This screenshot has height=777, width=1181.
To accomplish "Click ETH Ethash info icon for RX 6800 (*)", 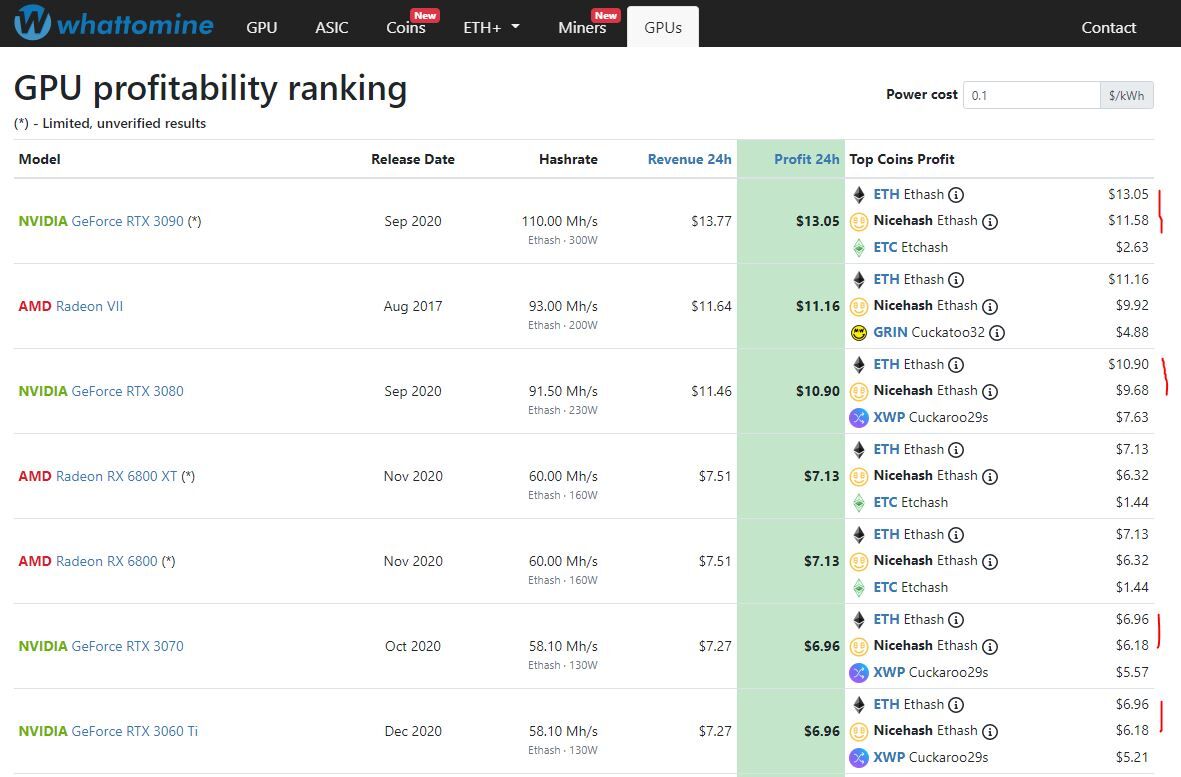I will (956, 535).
